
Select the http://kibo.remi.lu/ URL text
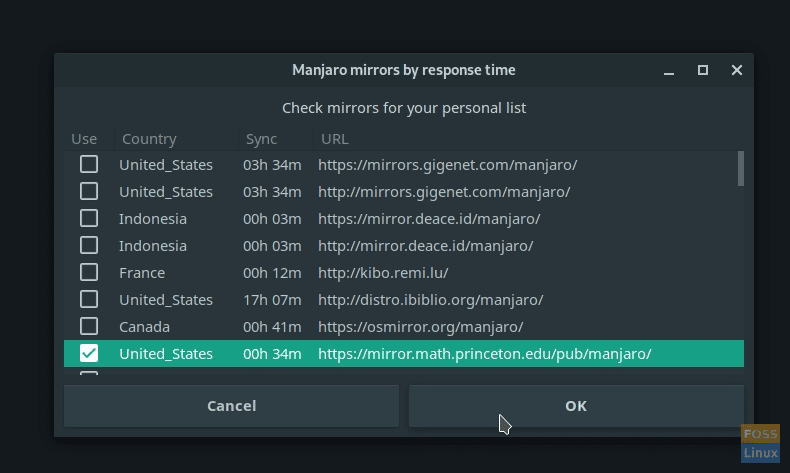coord(383,273)
